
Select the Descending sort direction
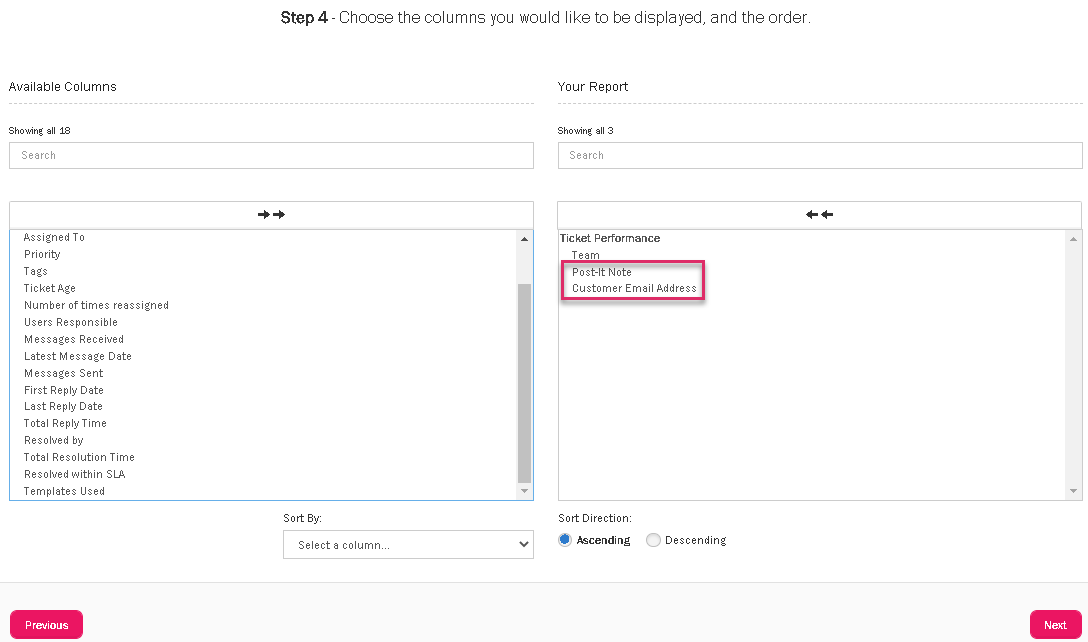coord(653,540)
